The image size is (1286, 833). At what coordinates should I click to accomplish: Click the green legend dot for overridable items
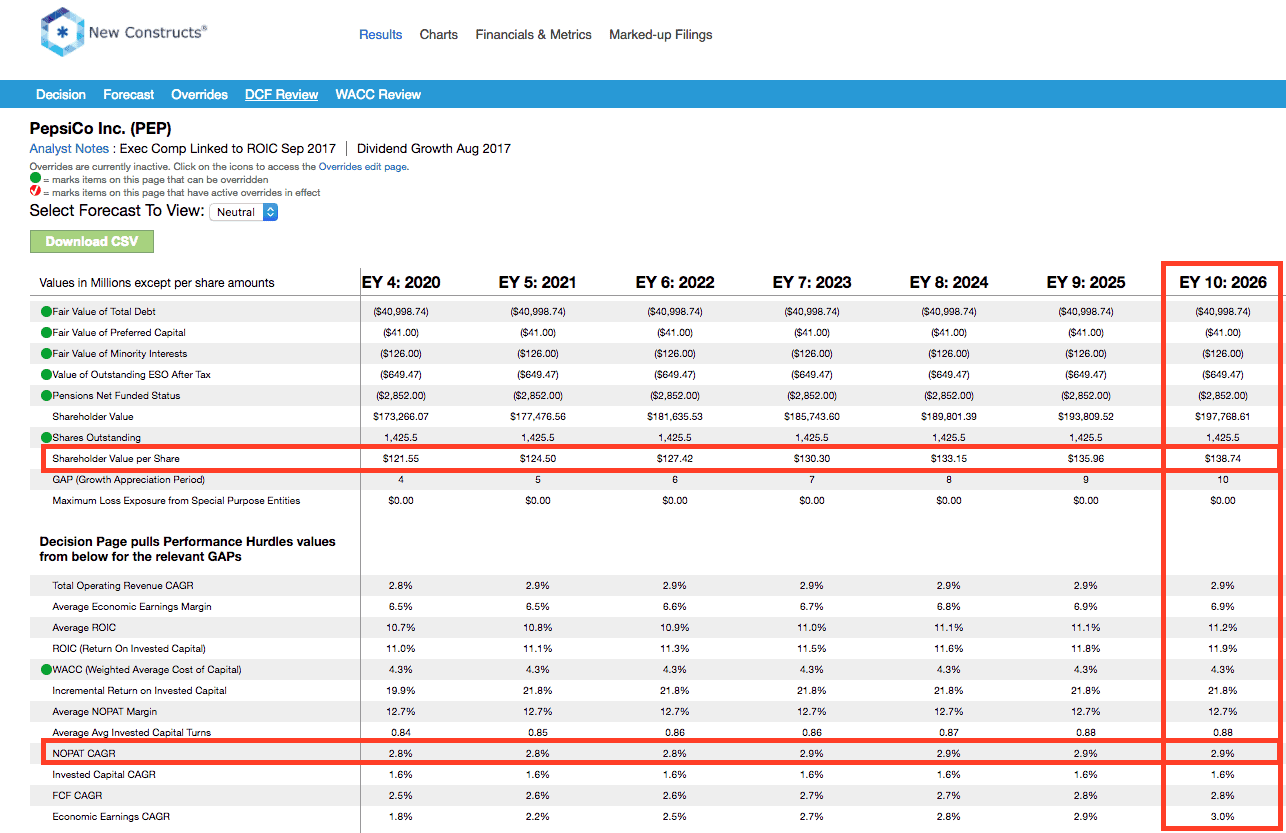pyautogui.click(x=35, y=179)
